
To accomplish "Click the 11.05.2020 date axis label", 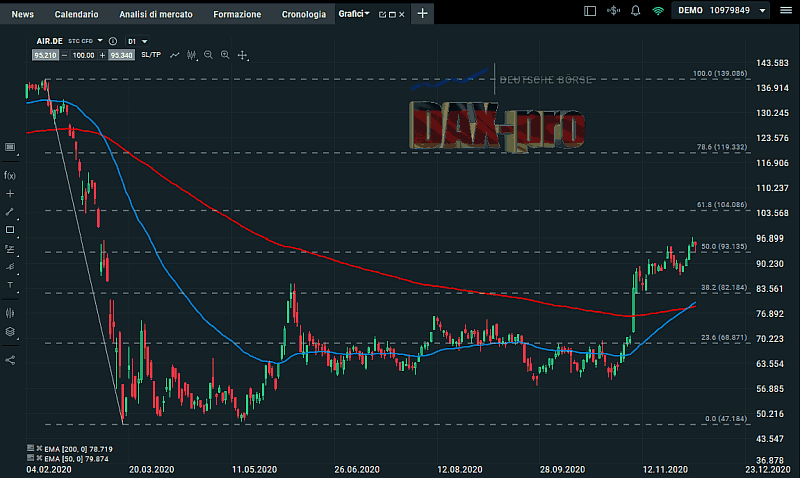I will pos(254,469).
